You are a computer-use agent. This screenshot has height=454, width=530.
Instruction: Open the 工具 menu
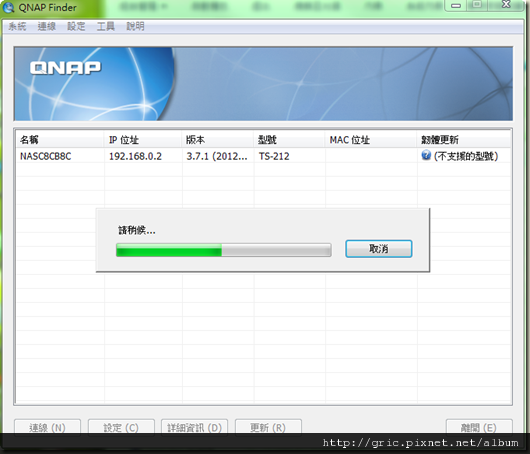pyautogui.click(x=105, y=26)
